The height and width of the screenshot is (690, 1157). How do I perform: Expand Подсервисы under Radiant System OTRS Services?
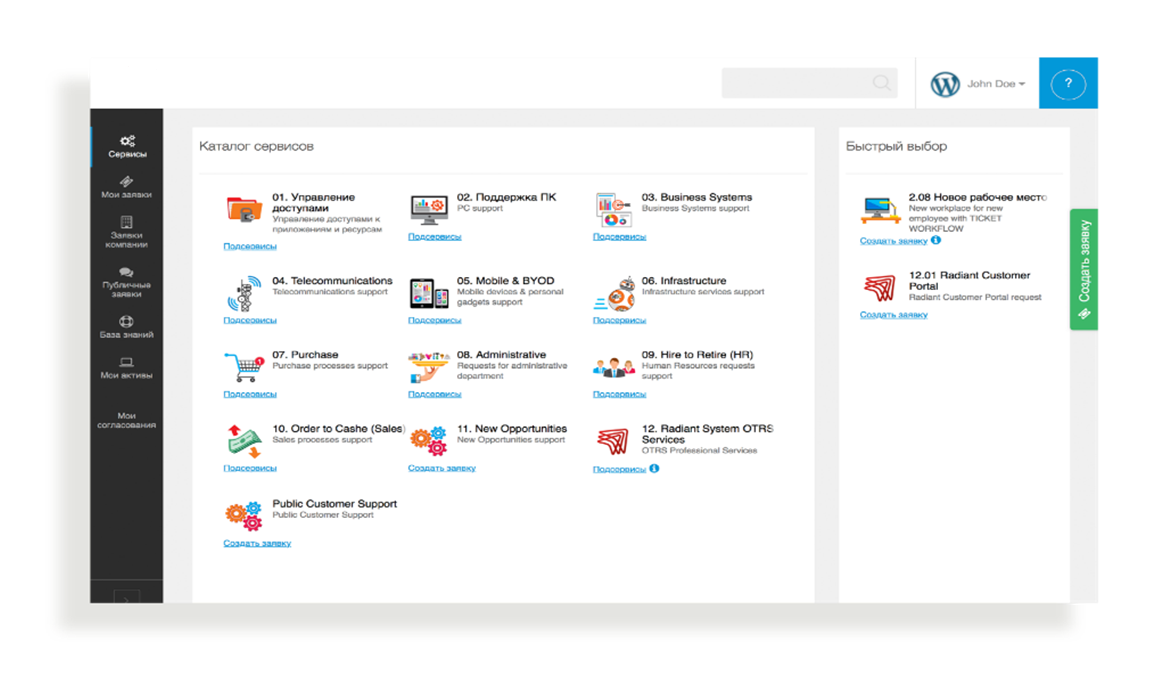[x=619, y=469]
